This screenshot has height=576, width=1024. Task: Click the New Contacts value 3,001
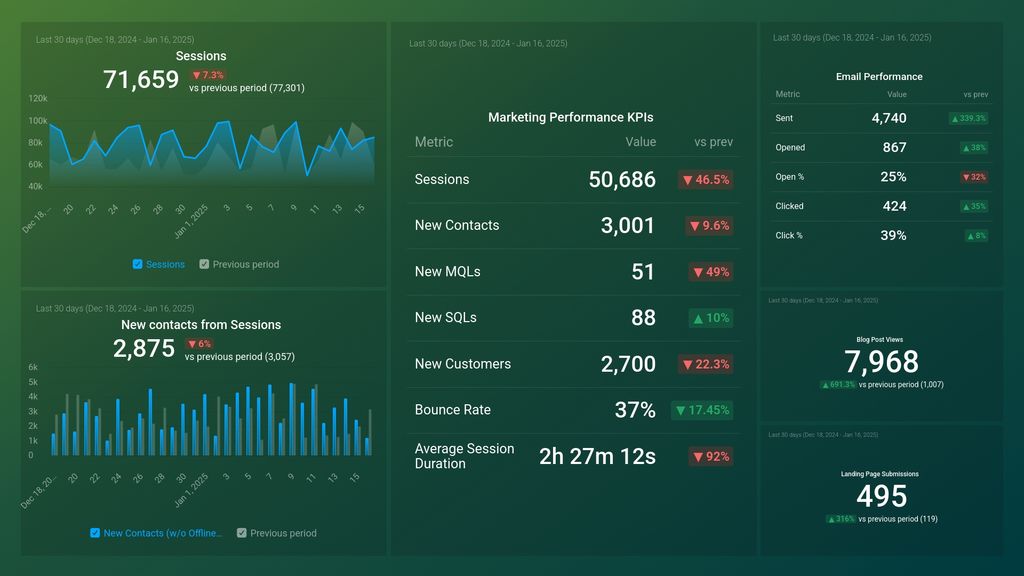pyautogui.click(x=628, y=225)
